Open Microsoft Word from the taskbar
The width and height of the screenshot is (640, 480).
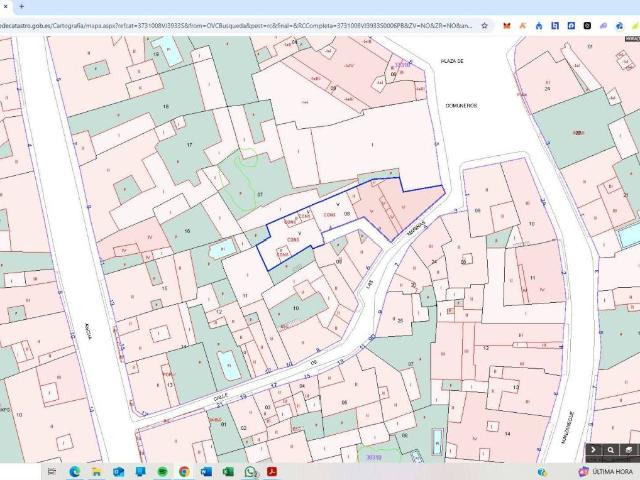click(x=206, y=471)
